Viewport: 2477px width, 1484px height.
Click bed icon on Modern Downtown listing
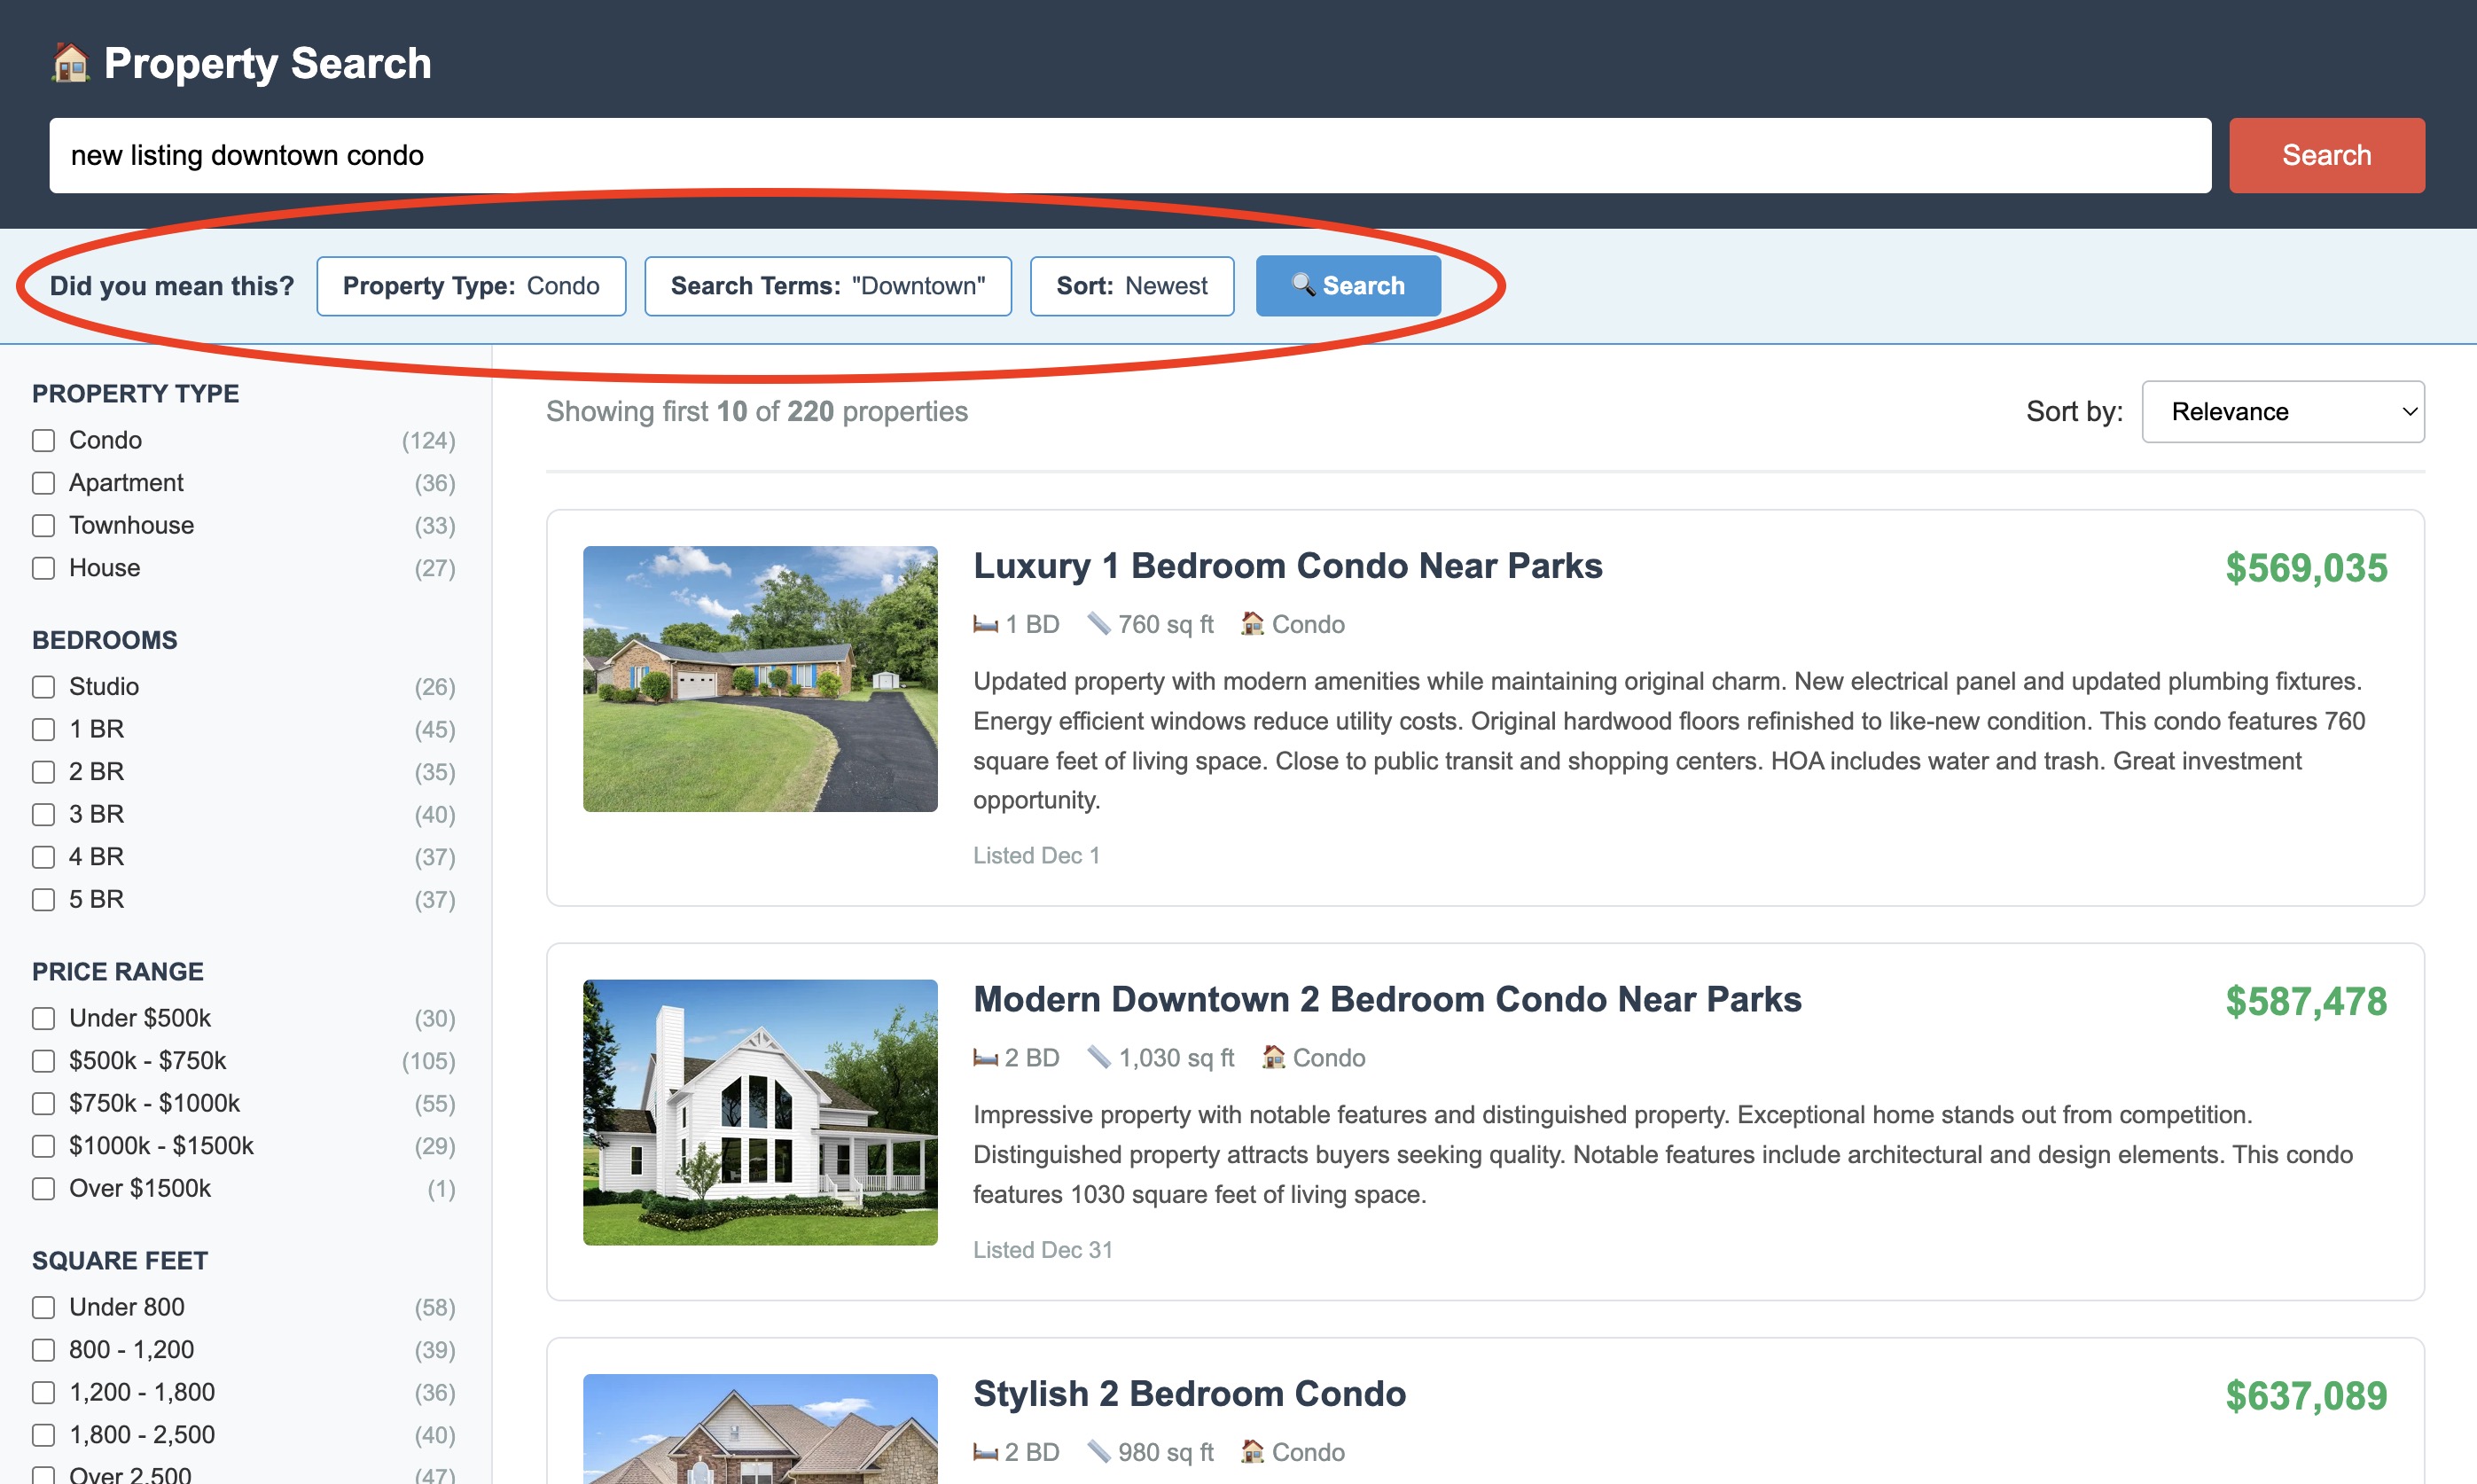(x=985, y=1058)
